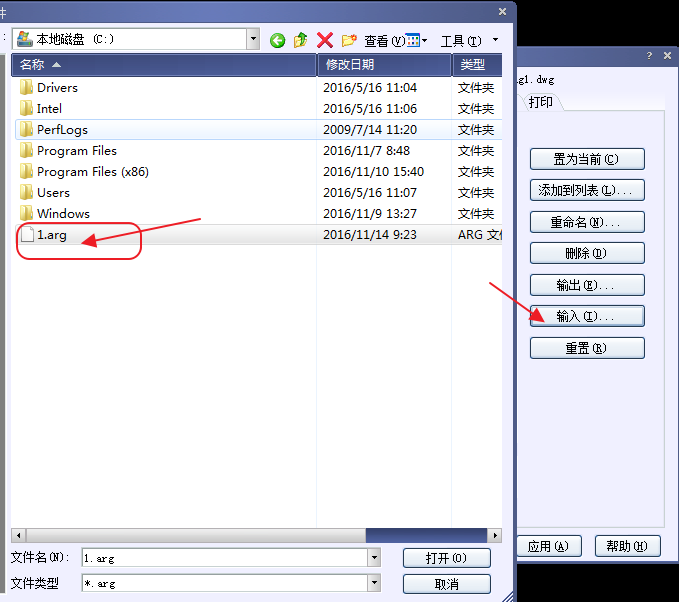
Task: Open the 工具 tools menu
Action: 460,40
